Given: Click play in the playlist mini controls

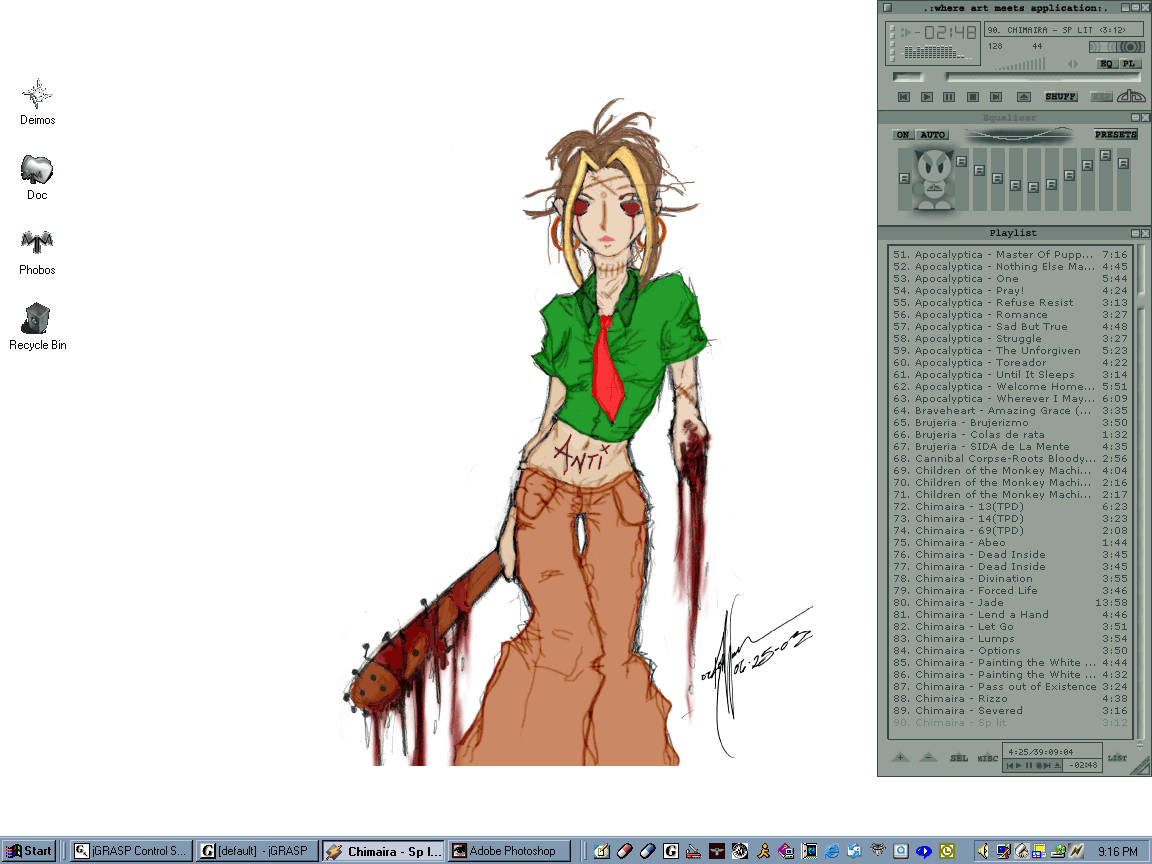Looking at the screenshot, I should point(1019,766).
